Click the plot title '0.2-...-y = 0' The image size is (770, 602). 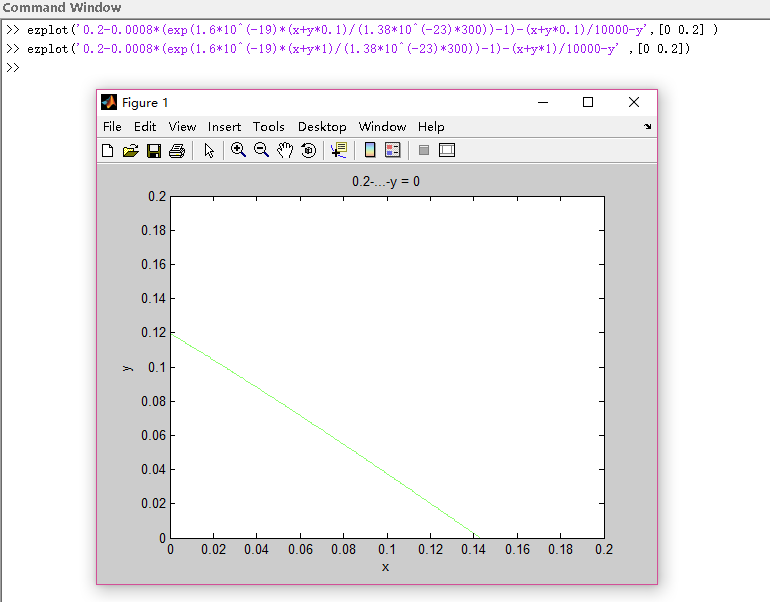coord(385,182)
